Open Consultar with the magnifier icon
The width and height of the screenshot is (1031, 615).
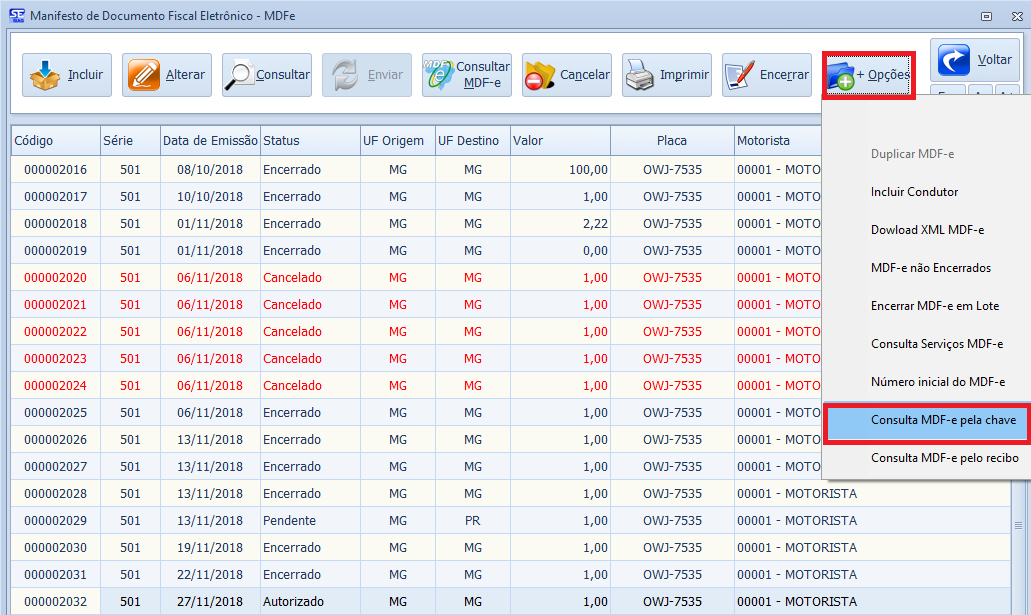tap(267, 75)
